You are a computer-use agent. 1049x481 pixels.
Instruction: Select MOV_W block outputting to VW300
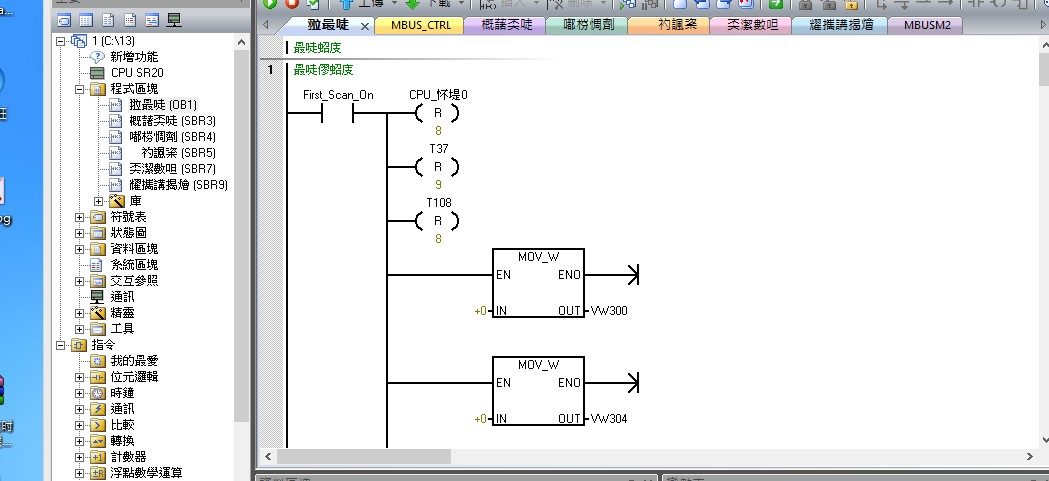(539, 283)
